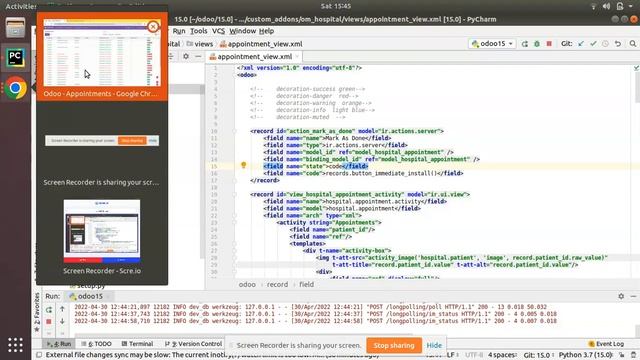The width and height of the screenshot is (640, 360).
Task: Open Files manager from the Ubuntu dock
Action: [15, 27]
